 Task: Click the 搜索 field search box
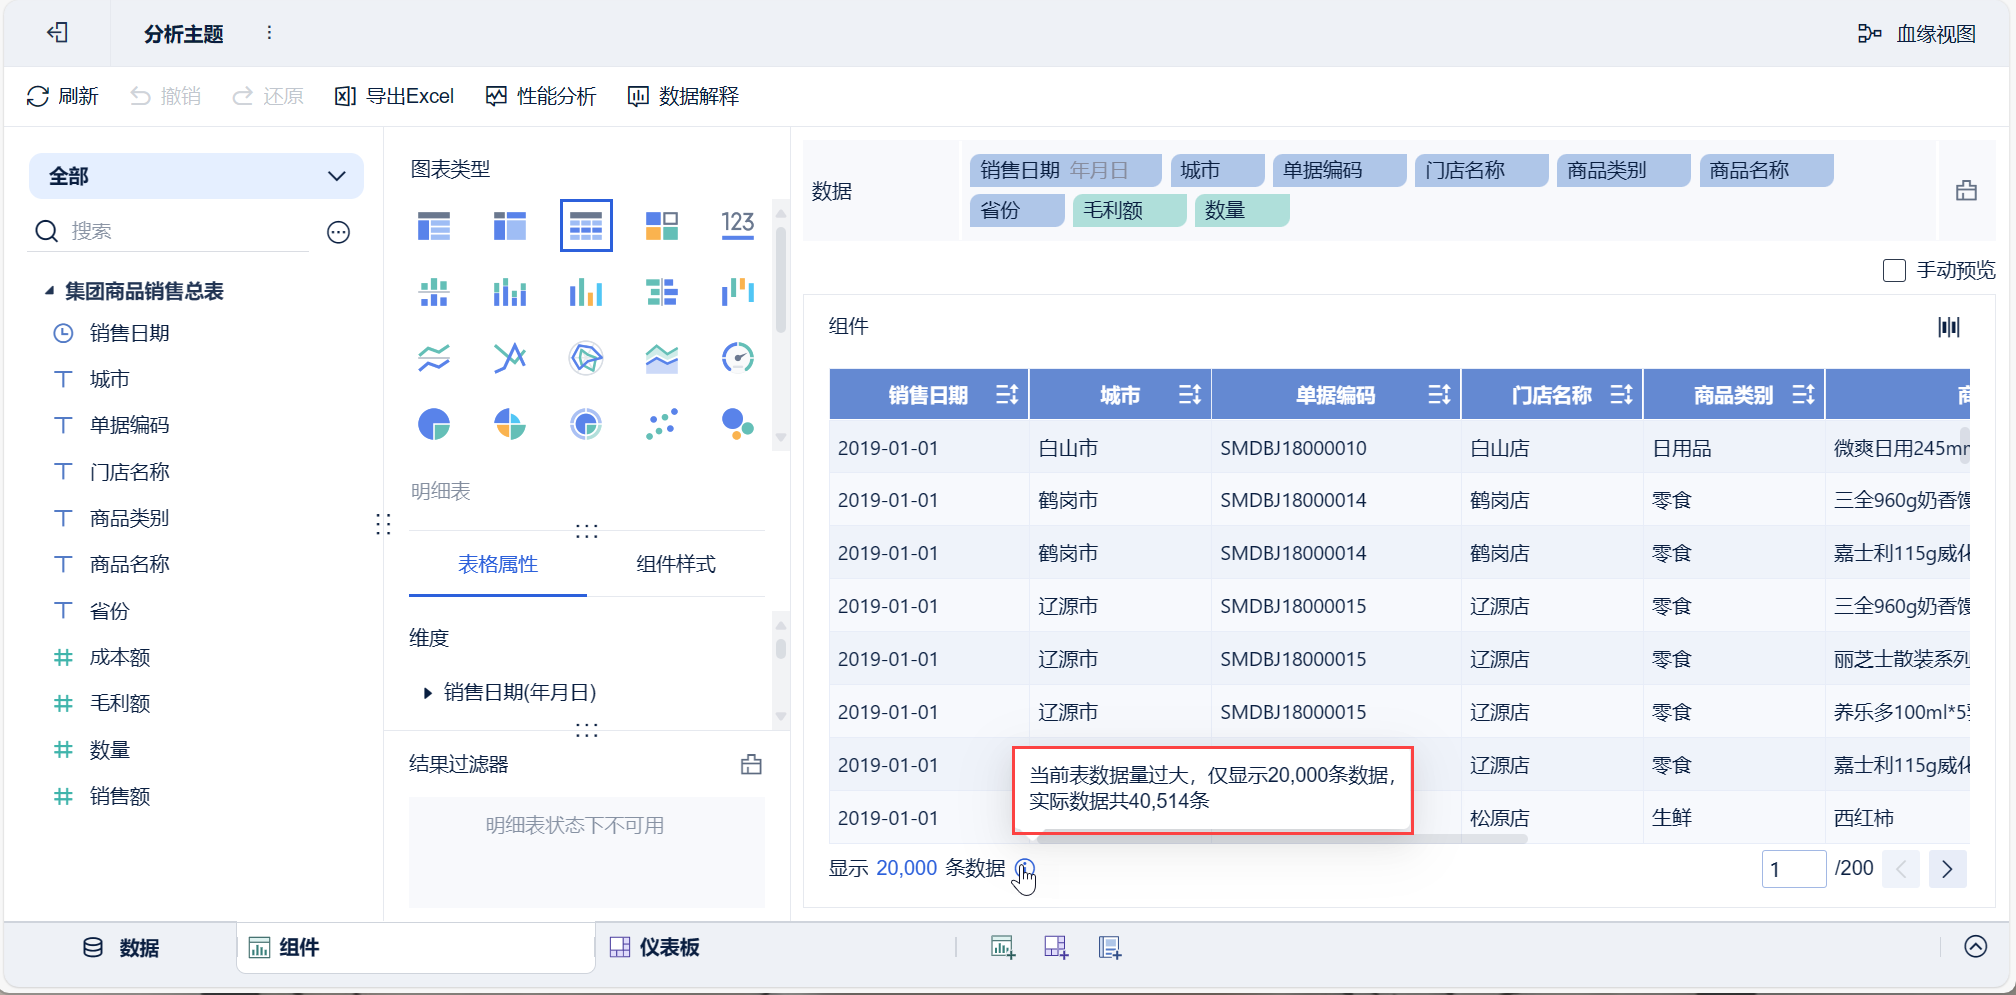(x=172, y=231)
